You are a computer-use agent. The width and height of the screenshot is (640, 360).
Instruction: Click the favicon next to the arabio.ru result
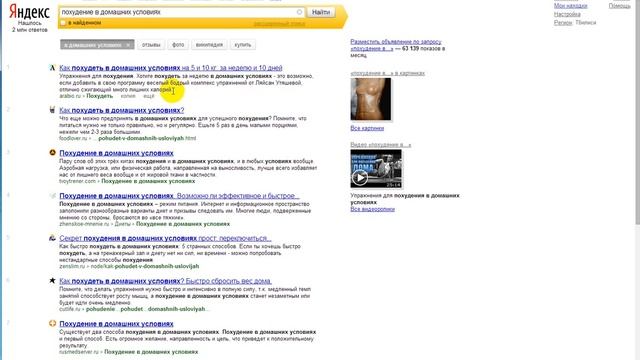click(x=52, y=68)
